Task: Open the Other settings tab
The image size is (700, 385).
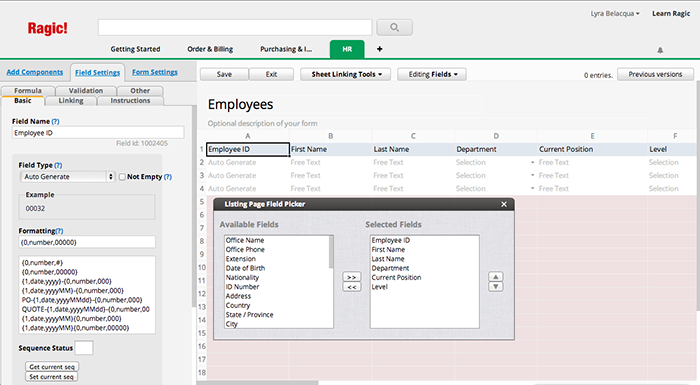Action: pos(140,91)
